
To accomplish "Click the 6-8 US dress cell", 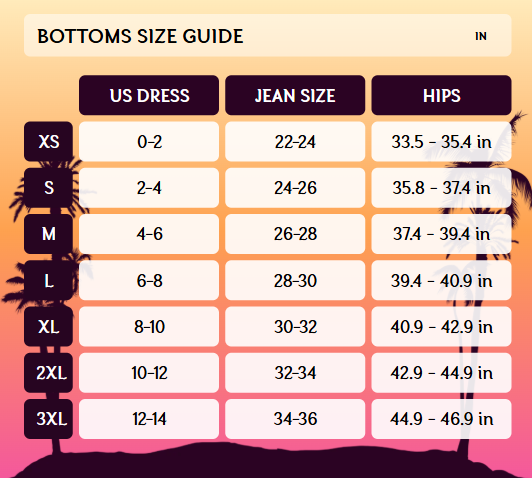I will [x=149, y=280].
